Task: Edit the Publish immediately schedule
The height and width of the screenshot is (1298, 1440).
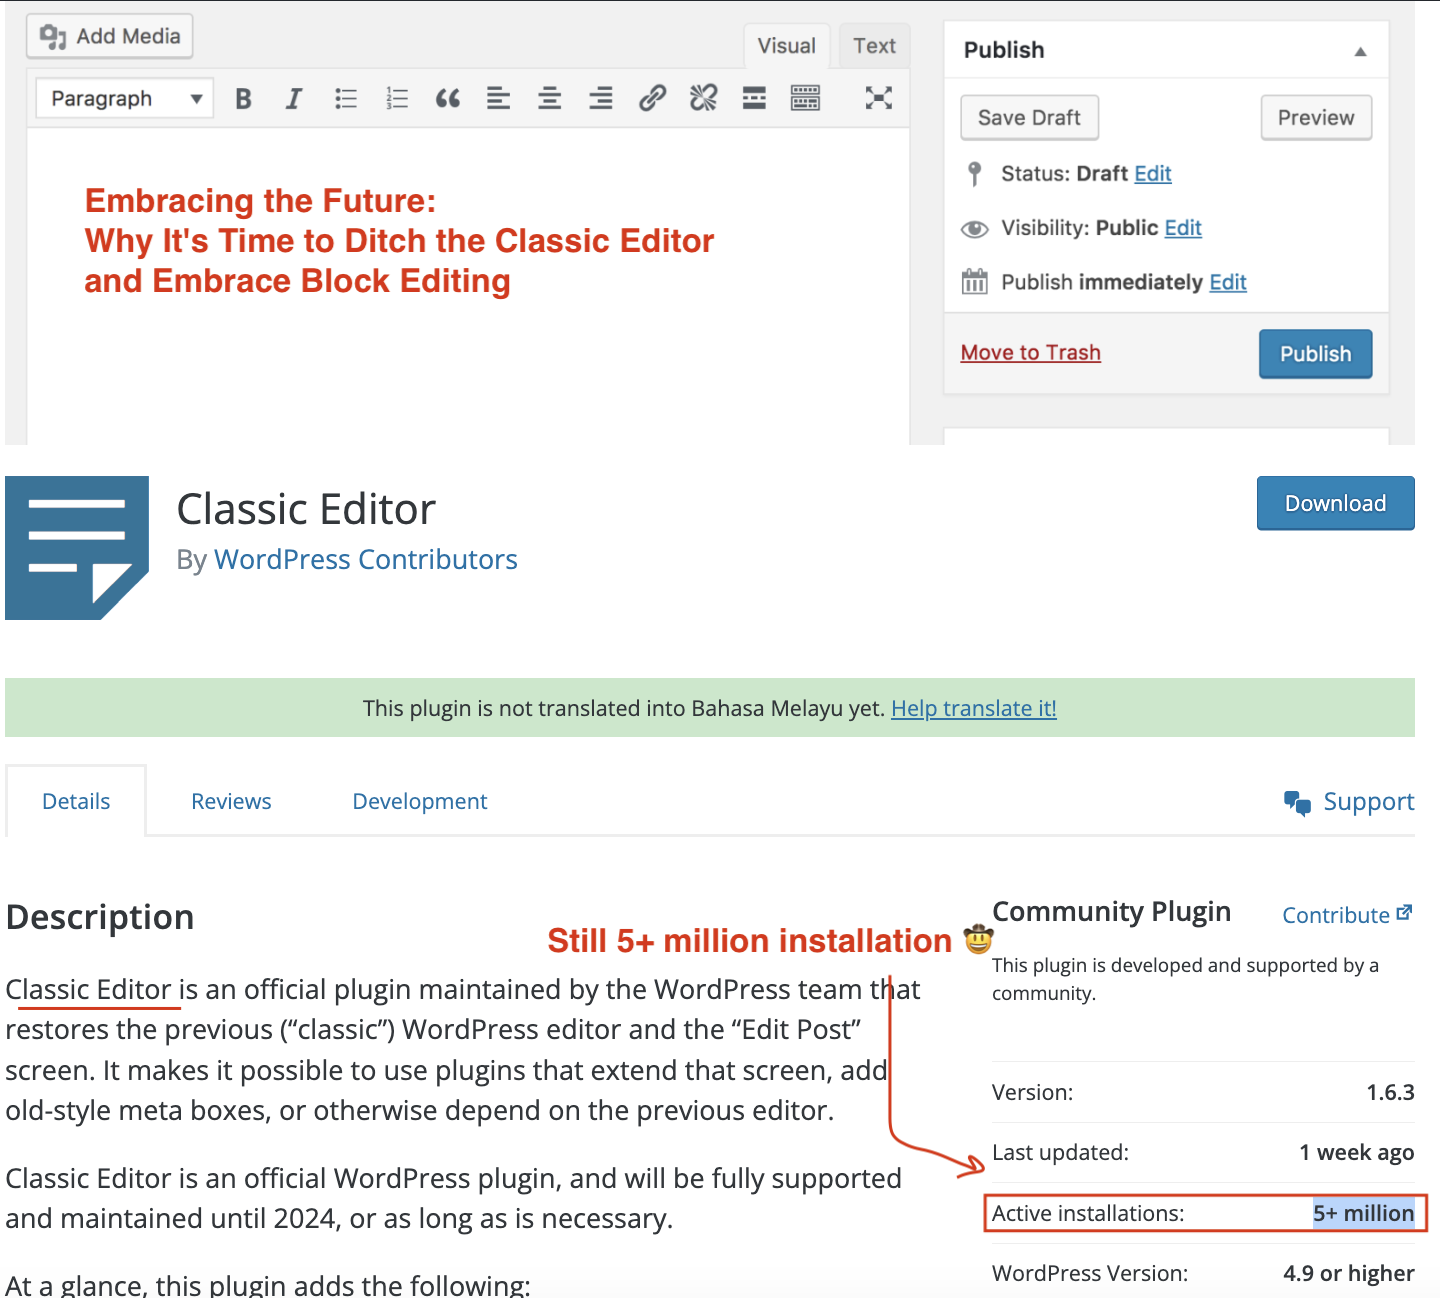Action: [x=1228, y=282]
